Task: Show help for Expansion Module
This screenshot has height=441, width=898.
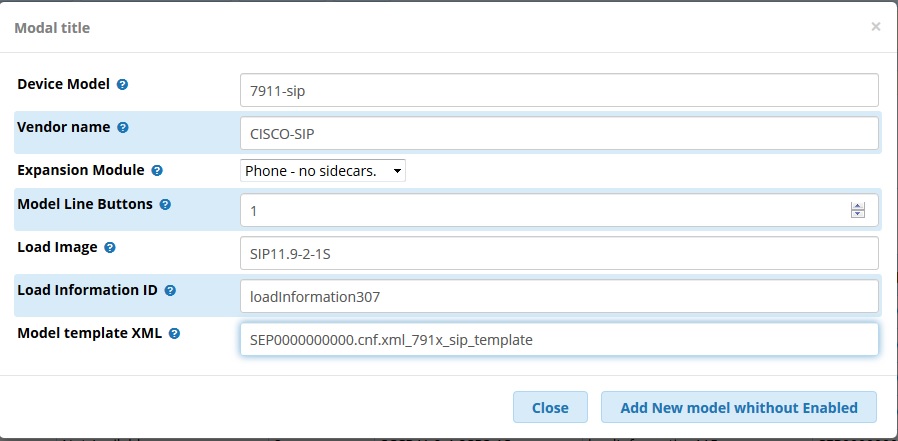Action: point(157,171)
